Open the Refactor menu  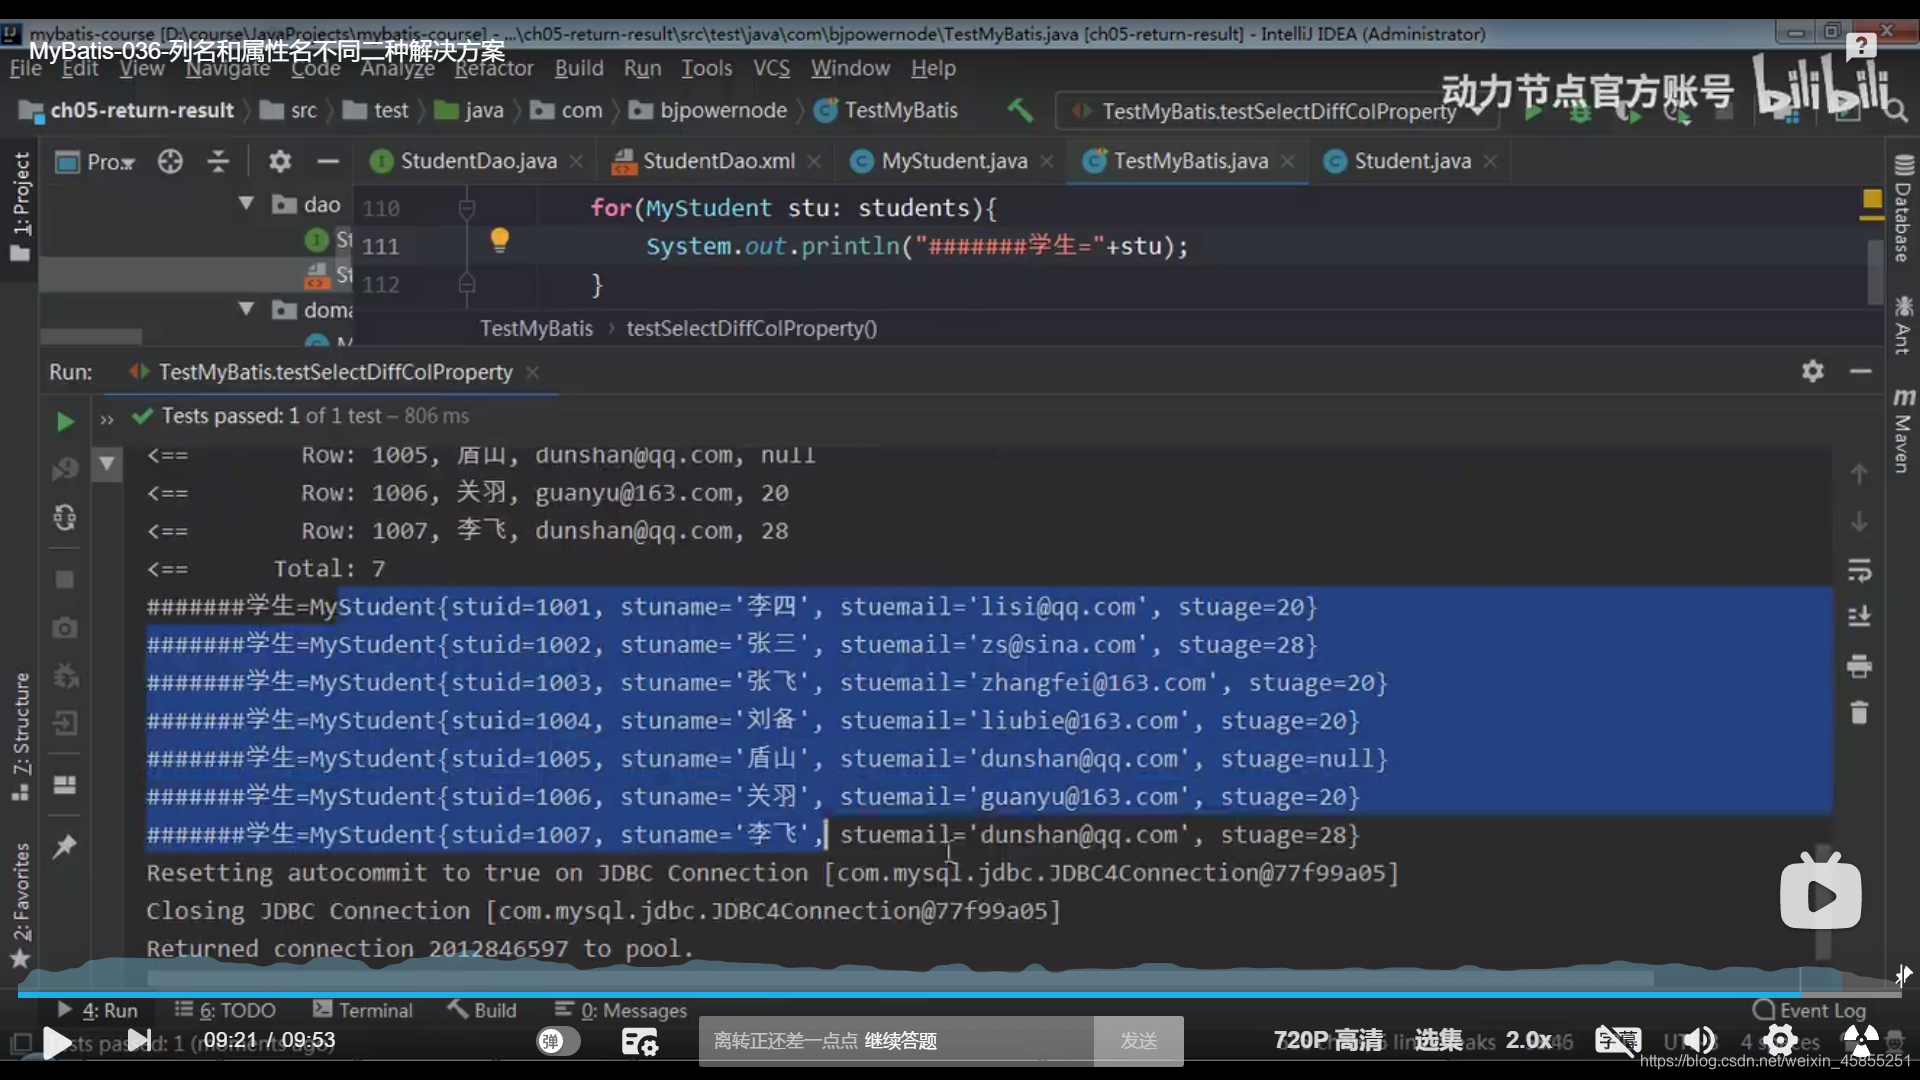(494, 69)
